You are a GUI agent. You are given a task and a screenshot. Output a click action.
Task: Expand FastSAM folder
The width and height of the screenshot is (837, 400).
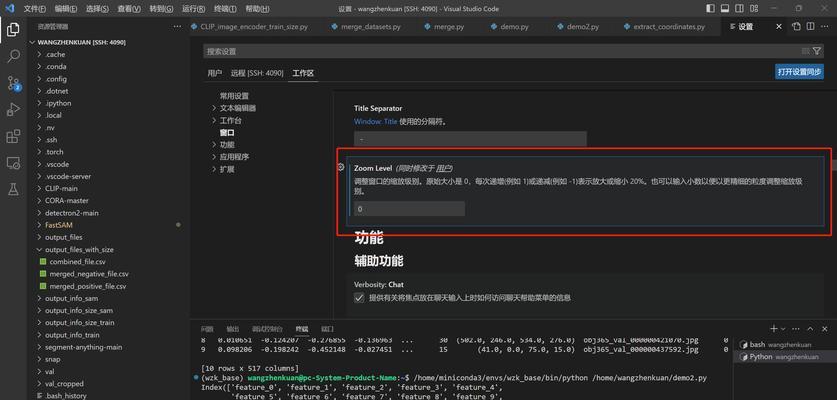[x=40, y=225]
